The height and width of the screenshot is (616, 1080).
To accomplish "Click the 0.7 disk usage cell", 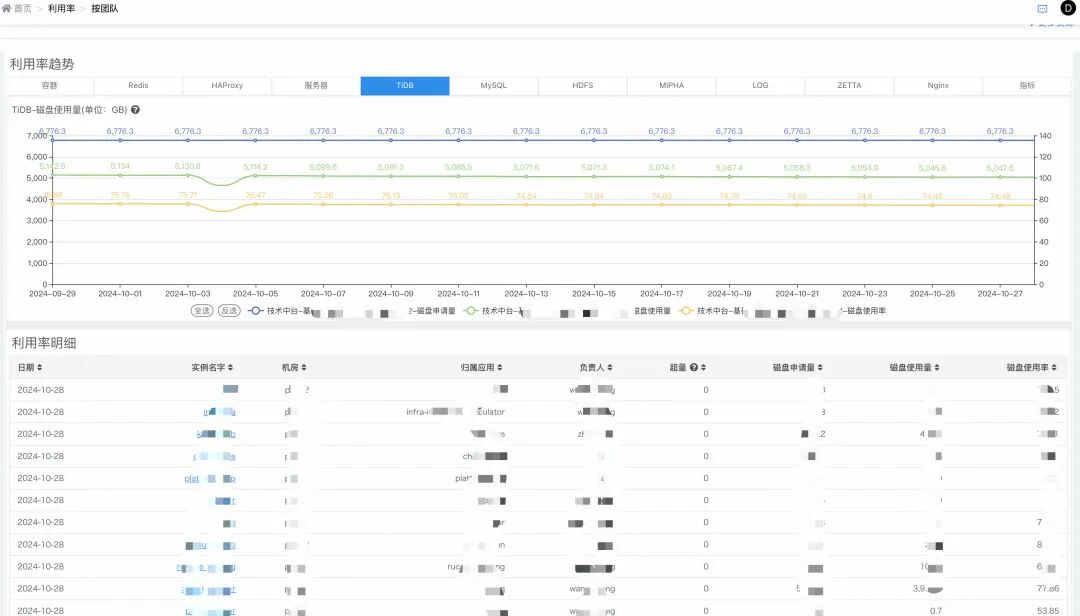I will pyautogui.click(x=936, y=610).
